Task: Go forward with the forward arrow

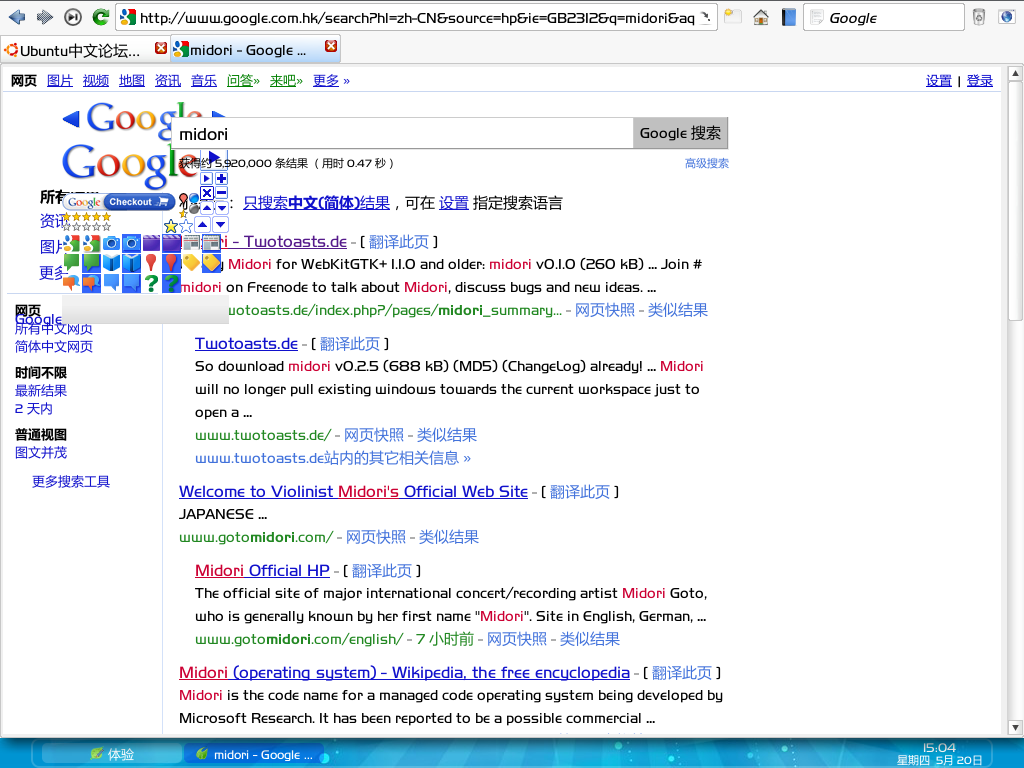Action: [x=44, y=17]
